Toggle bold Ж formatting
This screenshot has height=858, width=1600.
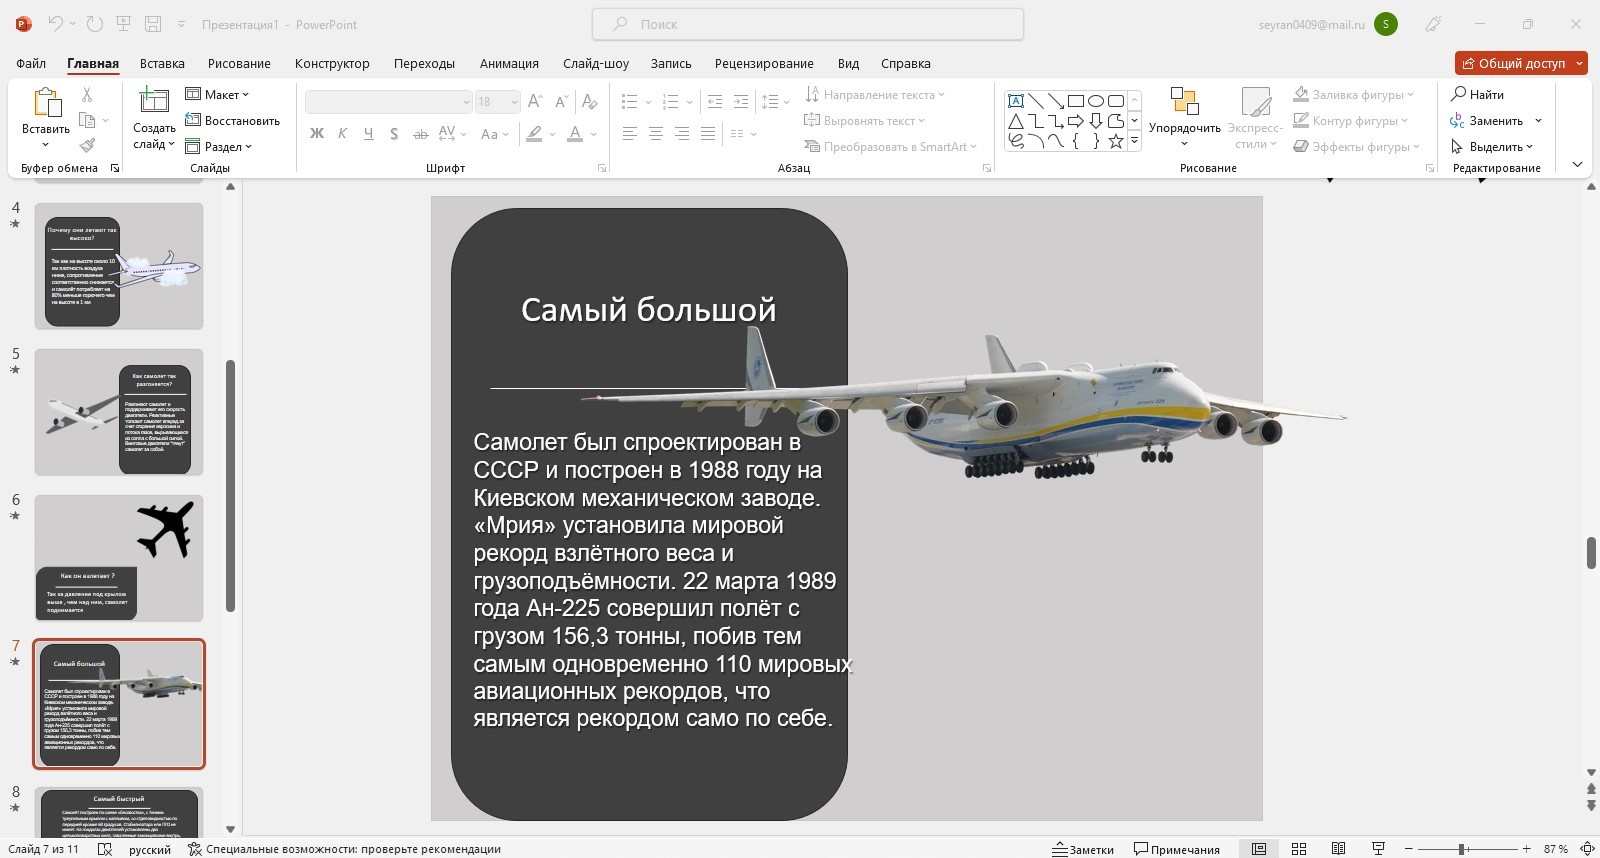[x=317, y=133]
